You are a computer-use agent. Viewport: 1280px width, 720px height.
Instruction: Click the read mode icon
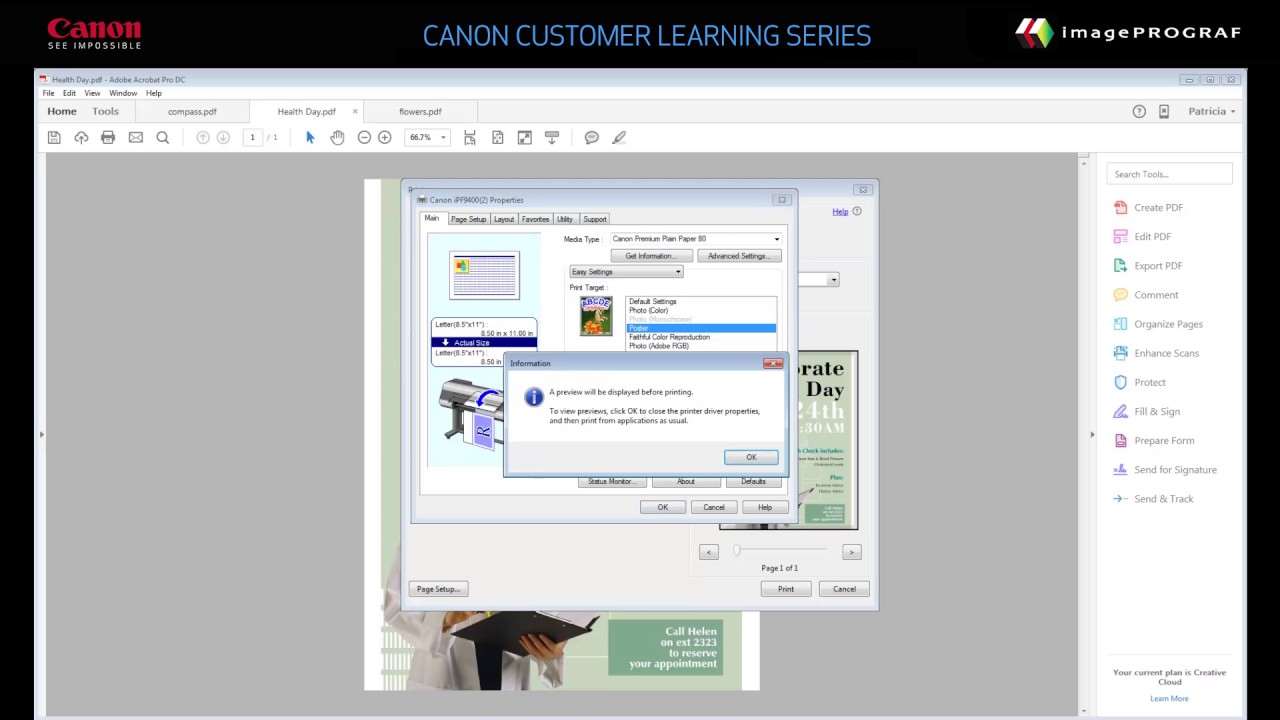(x=551, y=137)
